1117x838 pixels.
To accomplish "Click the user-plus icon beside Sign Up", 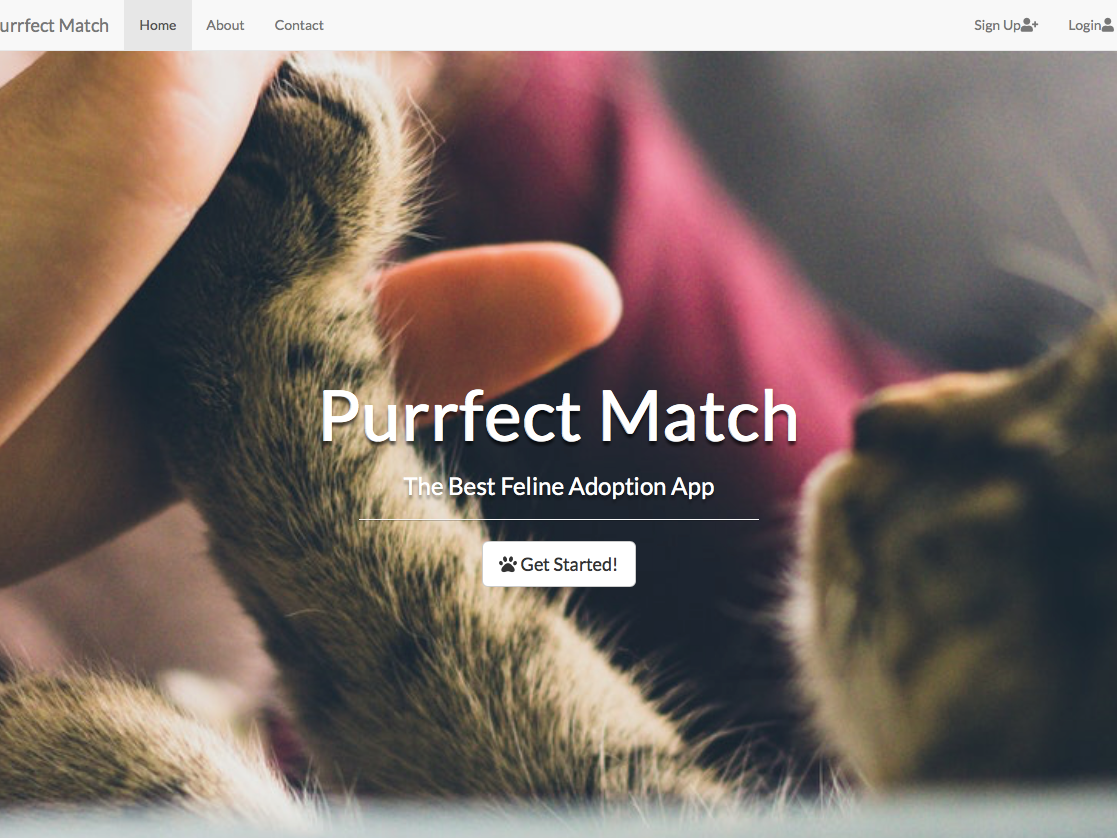I will pyautogui.click(x=1030, y=26).
